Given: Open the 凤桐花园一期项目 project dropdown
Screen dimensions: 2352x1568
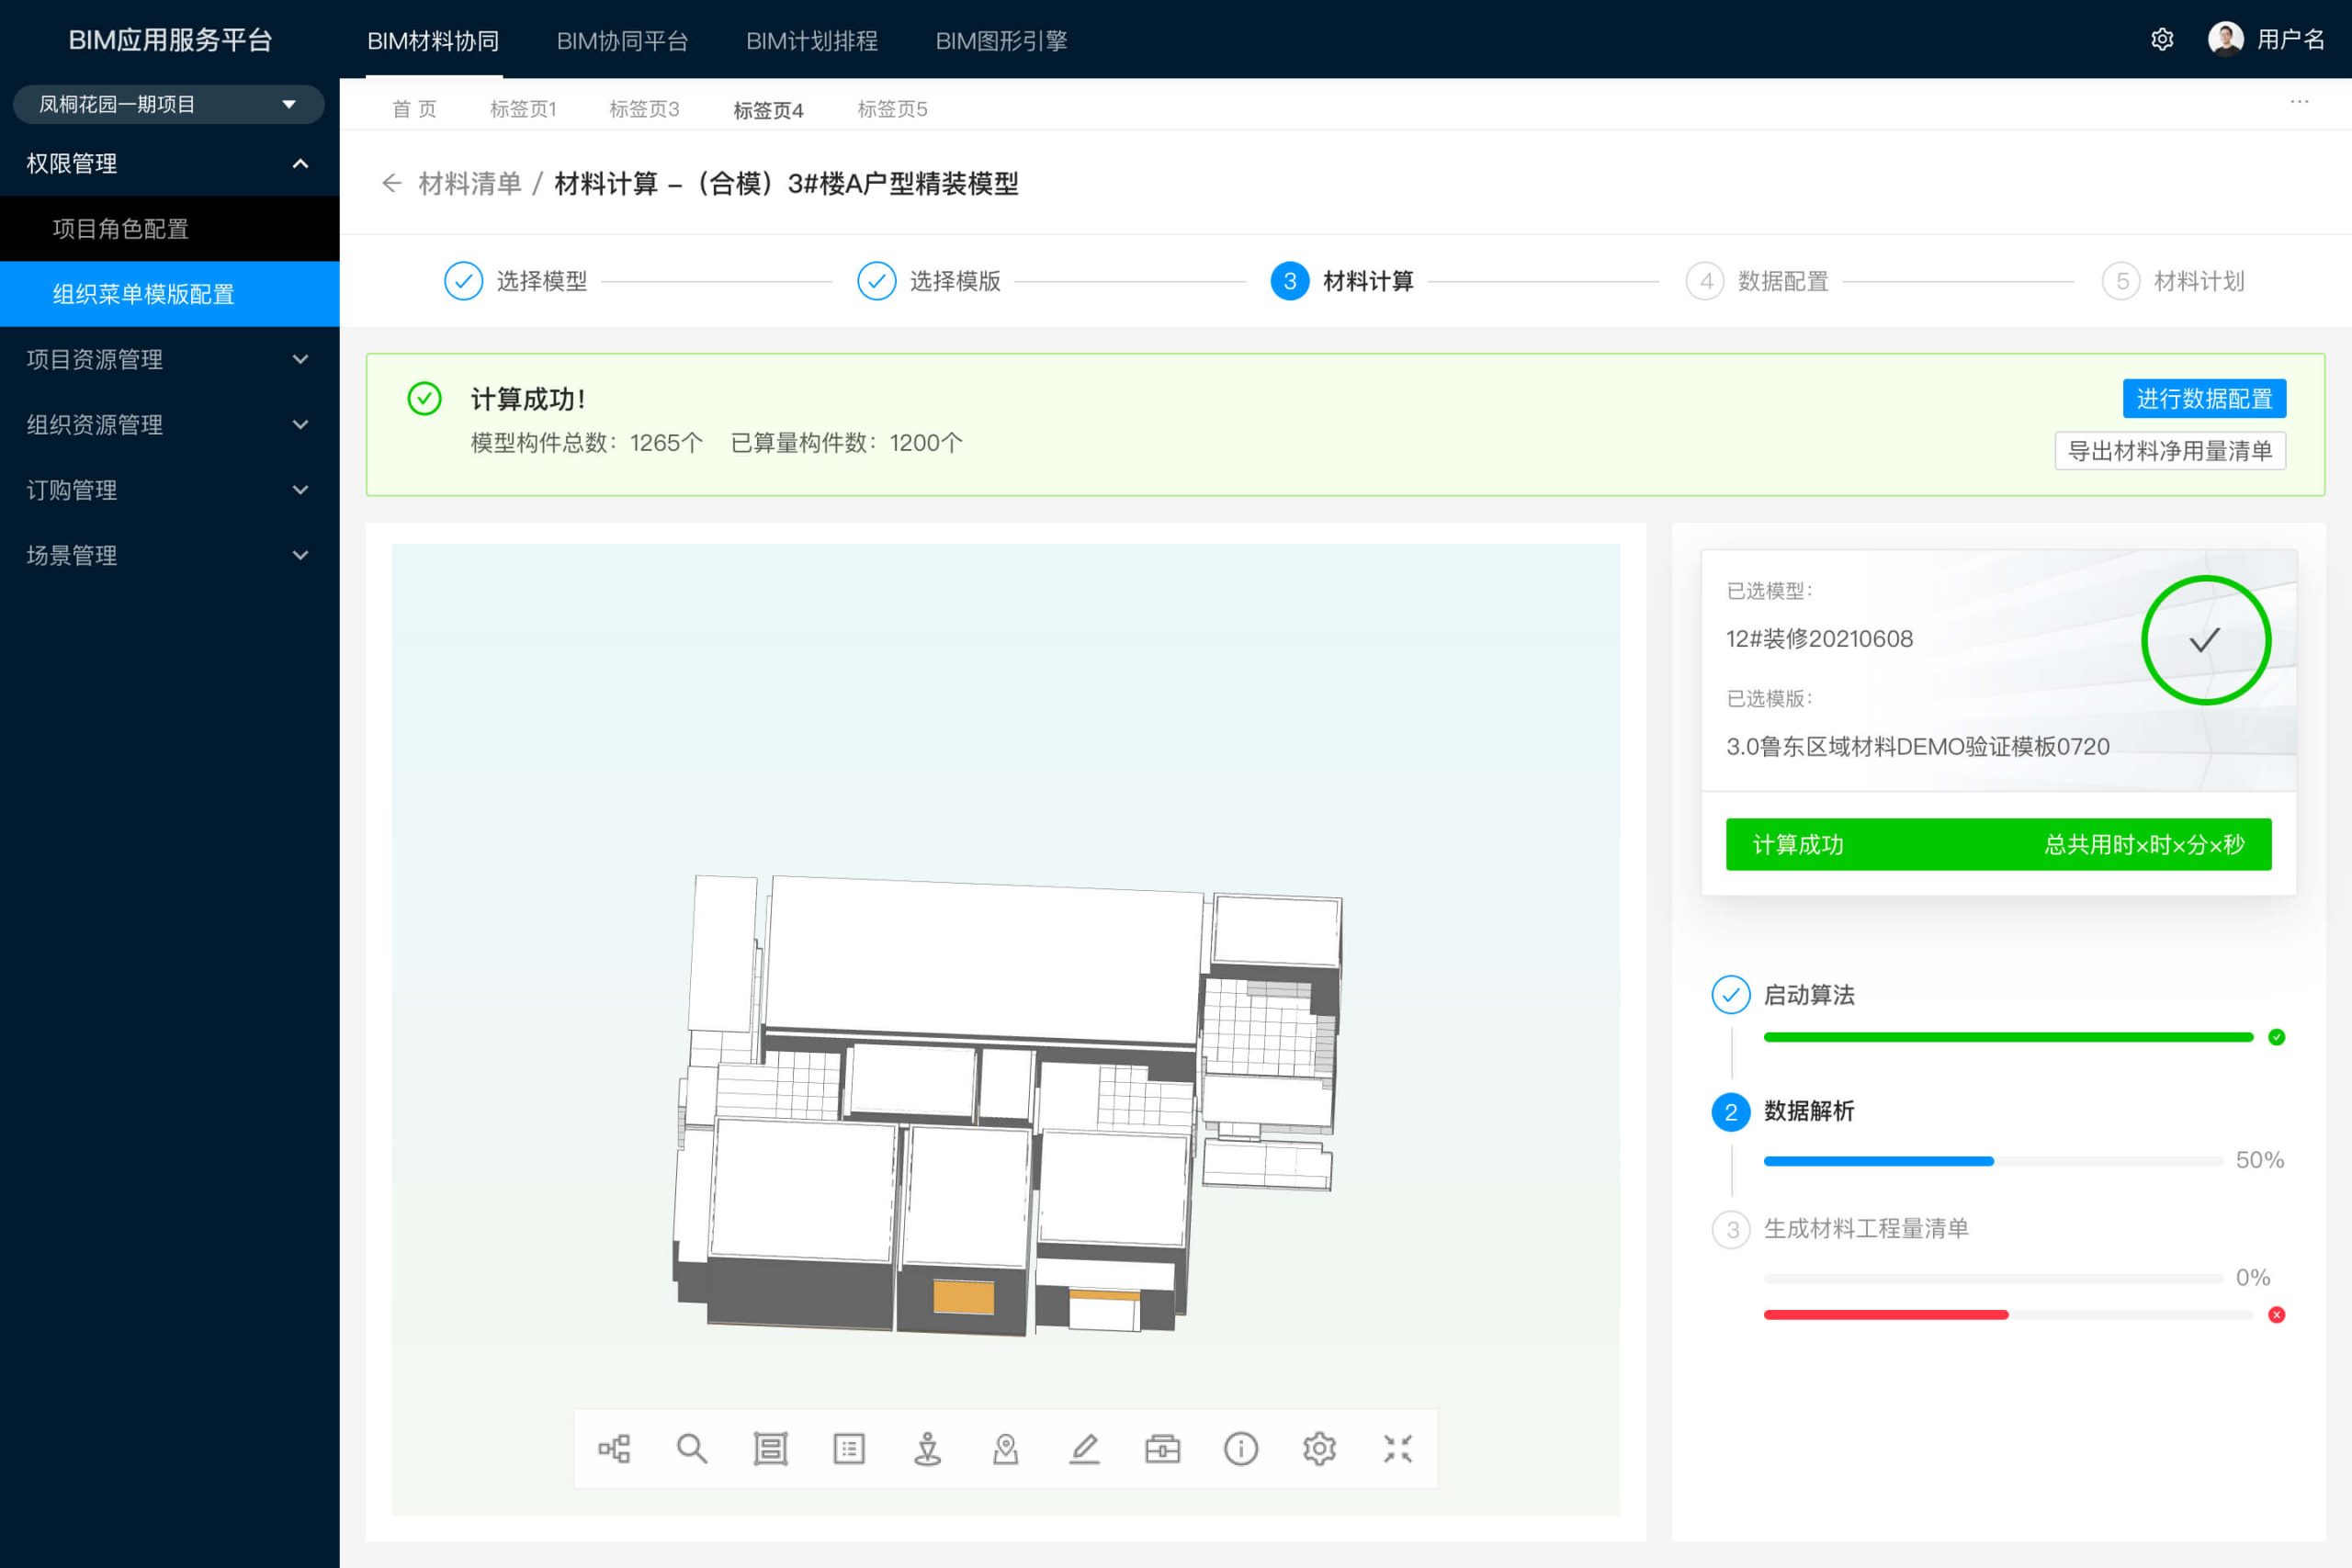Looking at the screenshot, I should tap(168, 104).
